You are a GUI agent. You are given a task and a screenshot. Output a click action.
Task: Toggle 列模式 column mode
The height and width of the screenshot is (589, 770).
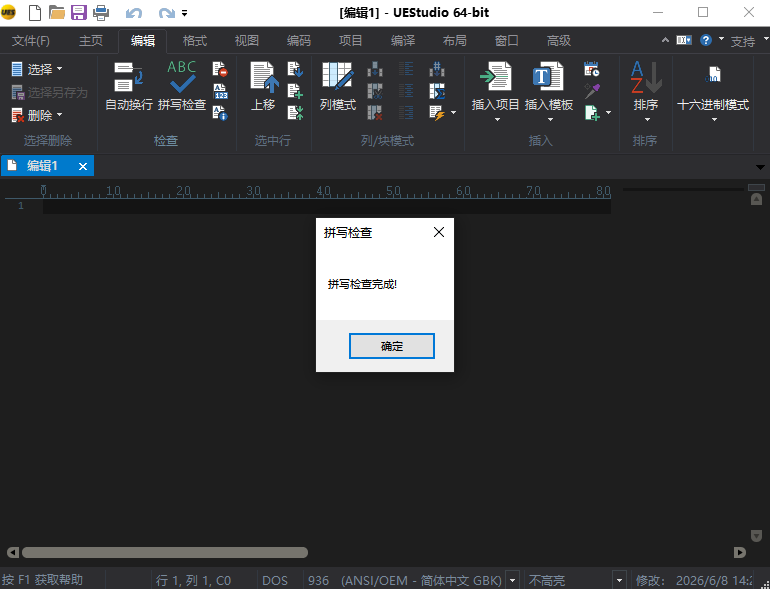pyautogui.click(x=338, y=86)
